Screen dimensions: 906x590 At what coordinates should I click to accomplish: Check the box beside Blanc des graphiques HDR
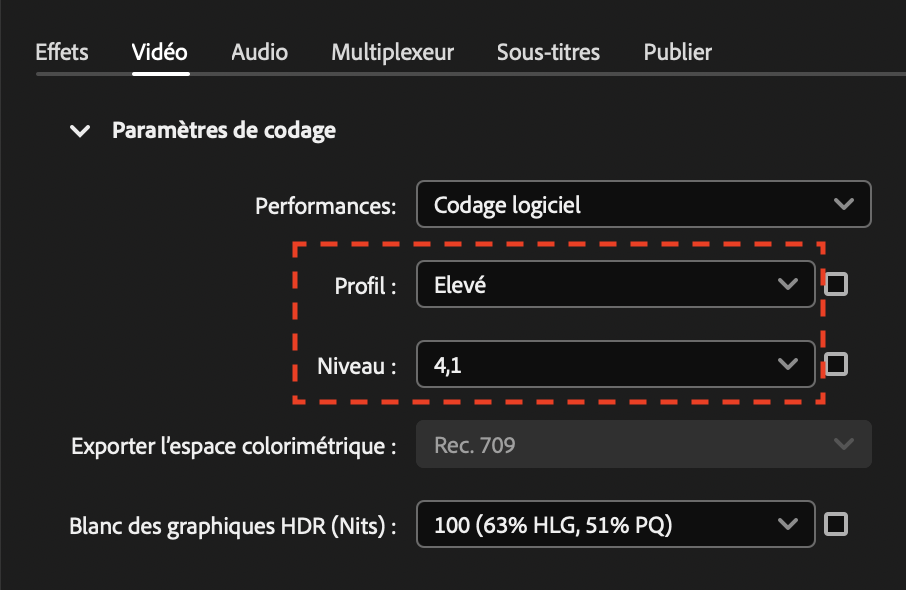(x=836, y=524)
